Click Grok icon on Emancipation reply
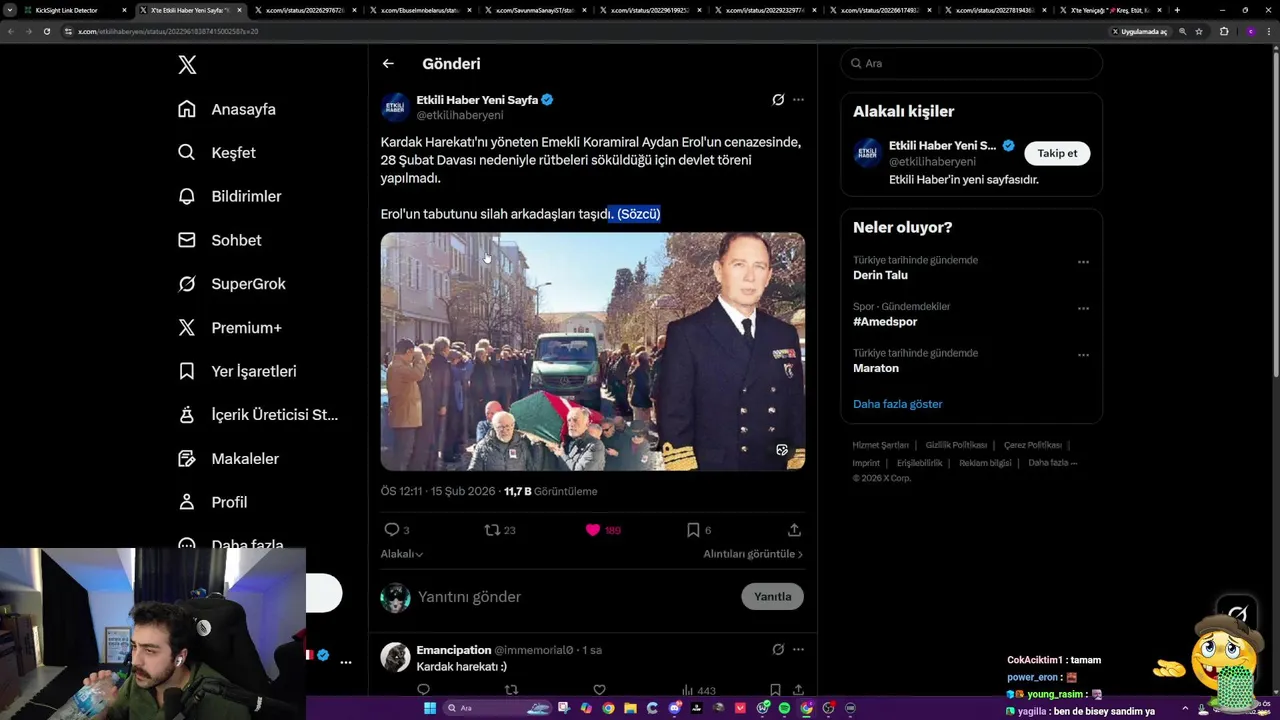The height and width of the screenshot is (720, 1280). tap(778, 650)
